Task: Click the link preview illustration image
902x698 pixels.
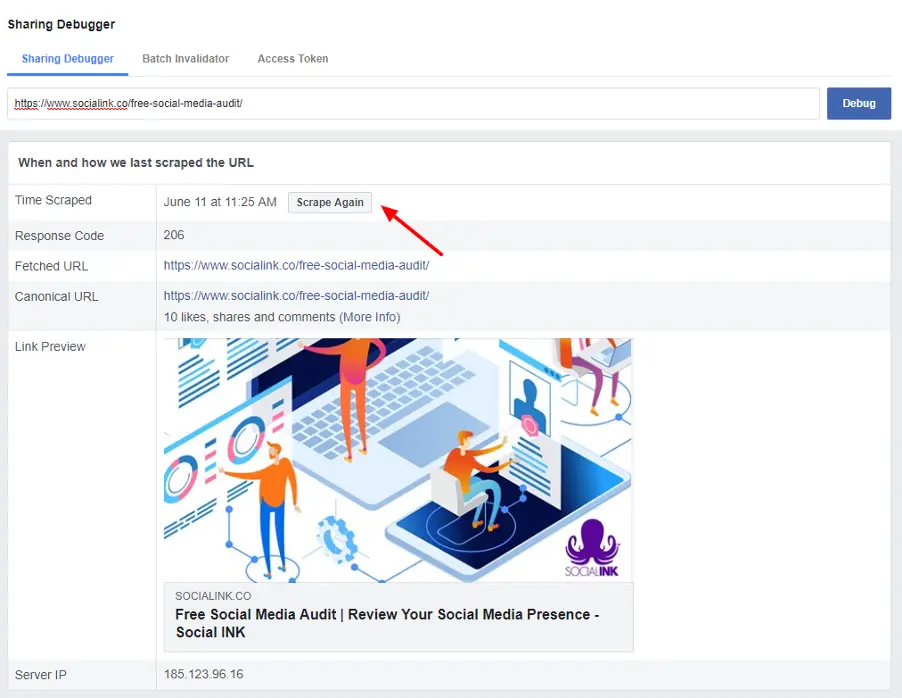Action: [398, 460]
